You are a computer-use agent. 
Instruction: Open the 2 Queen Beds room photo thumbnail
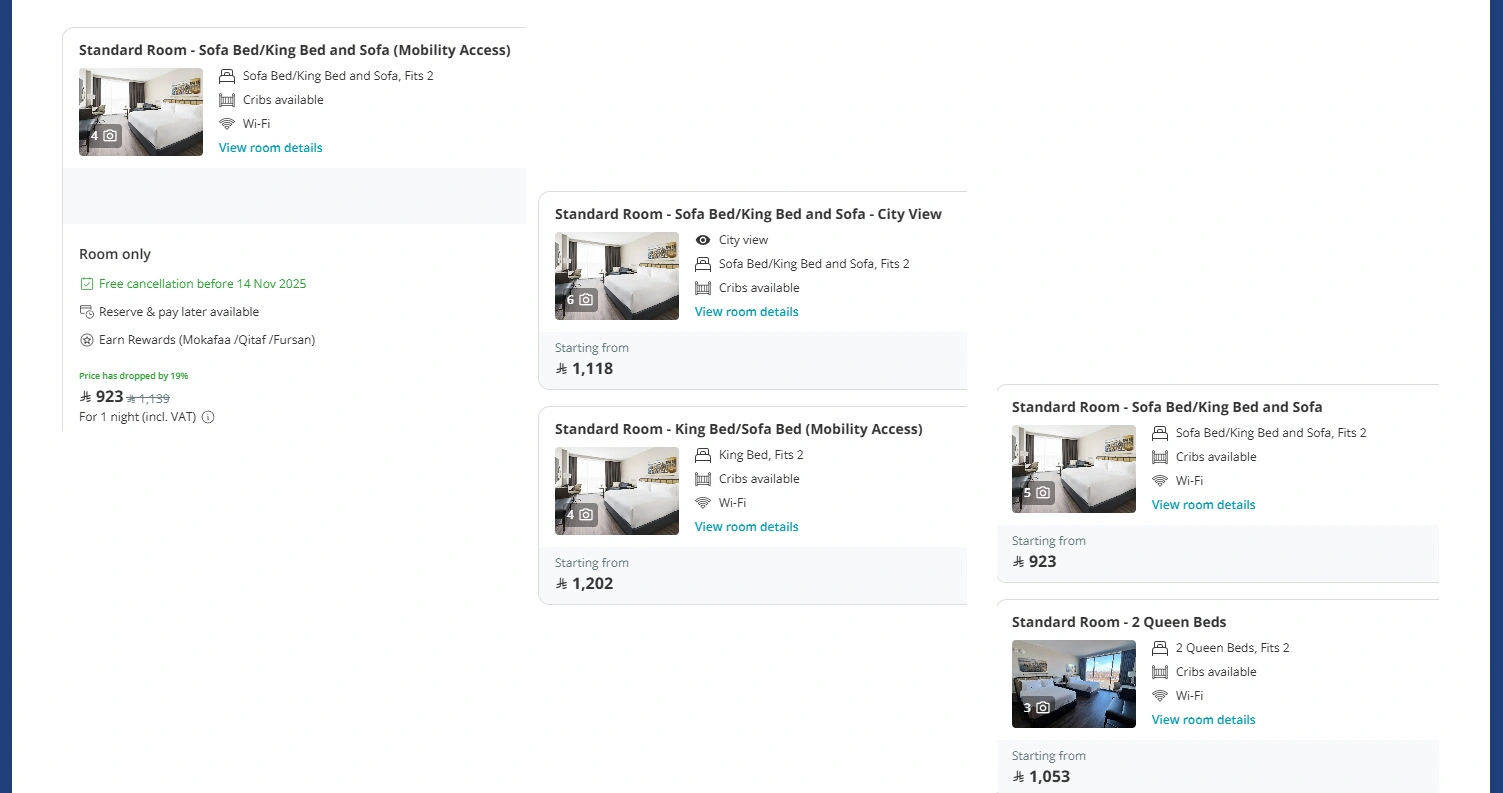point(1073,684)
